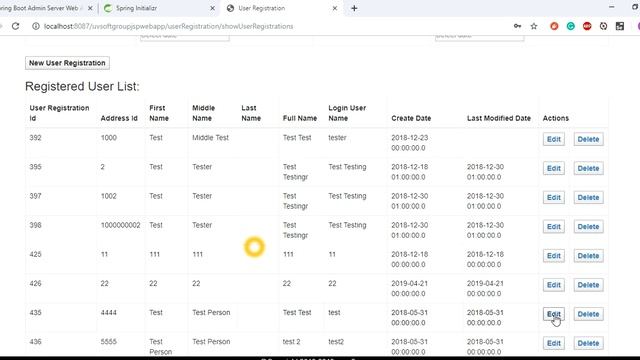Image resolution: width=640 pixels, height=360 pixels.
Task: Click the rightmost dark square extension icon
Action: [620, 26]
